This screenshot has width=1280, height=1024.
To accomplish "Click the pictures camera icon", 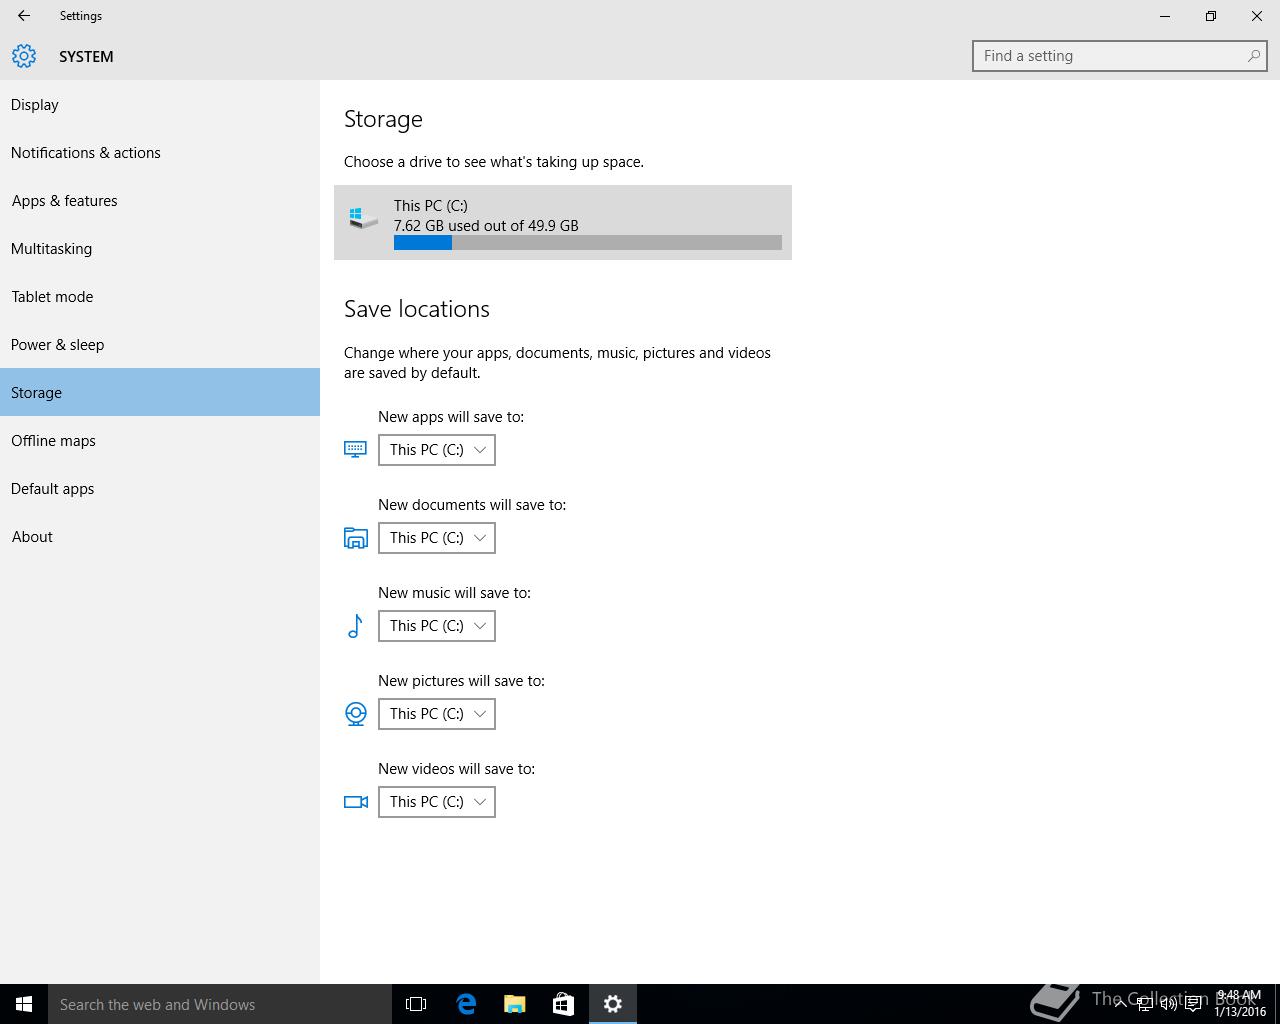I will pyautogui.click(x=355, y=714).
